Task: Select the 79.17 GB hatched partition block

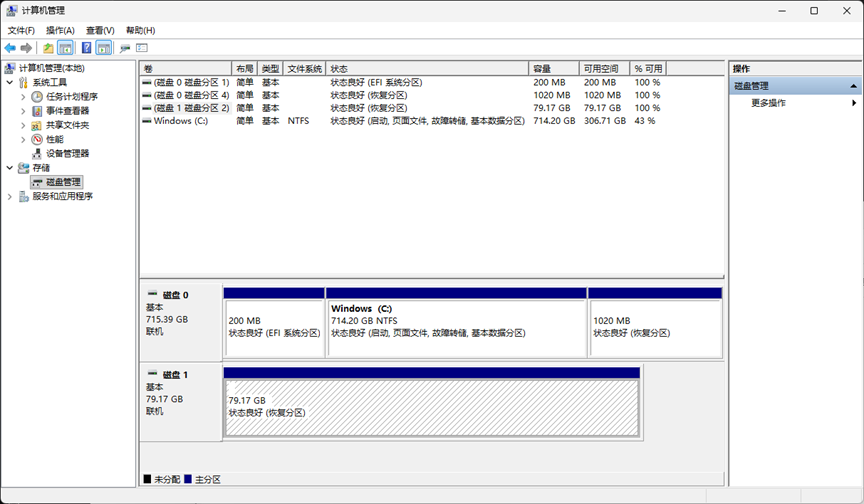Action: 431,403
